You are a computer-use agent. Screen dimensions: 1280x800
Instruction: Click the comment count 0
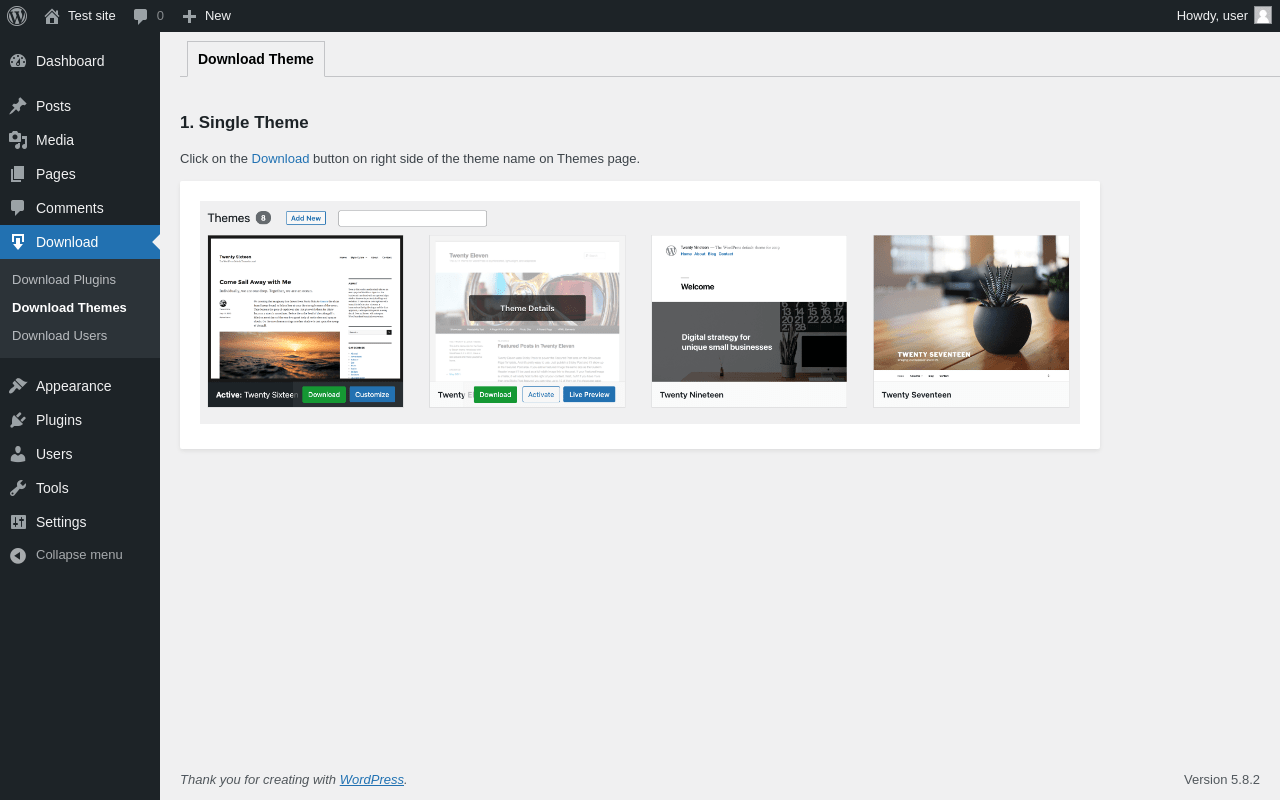[160, 16]
